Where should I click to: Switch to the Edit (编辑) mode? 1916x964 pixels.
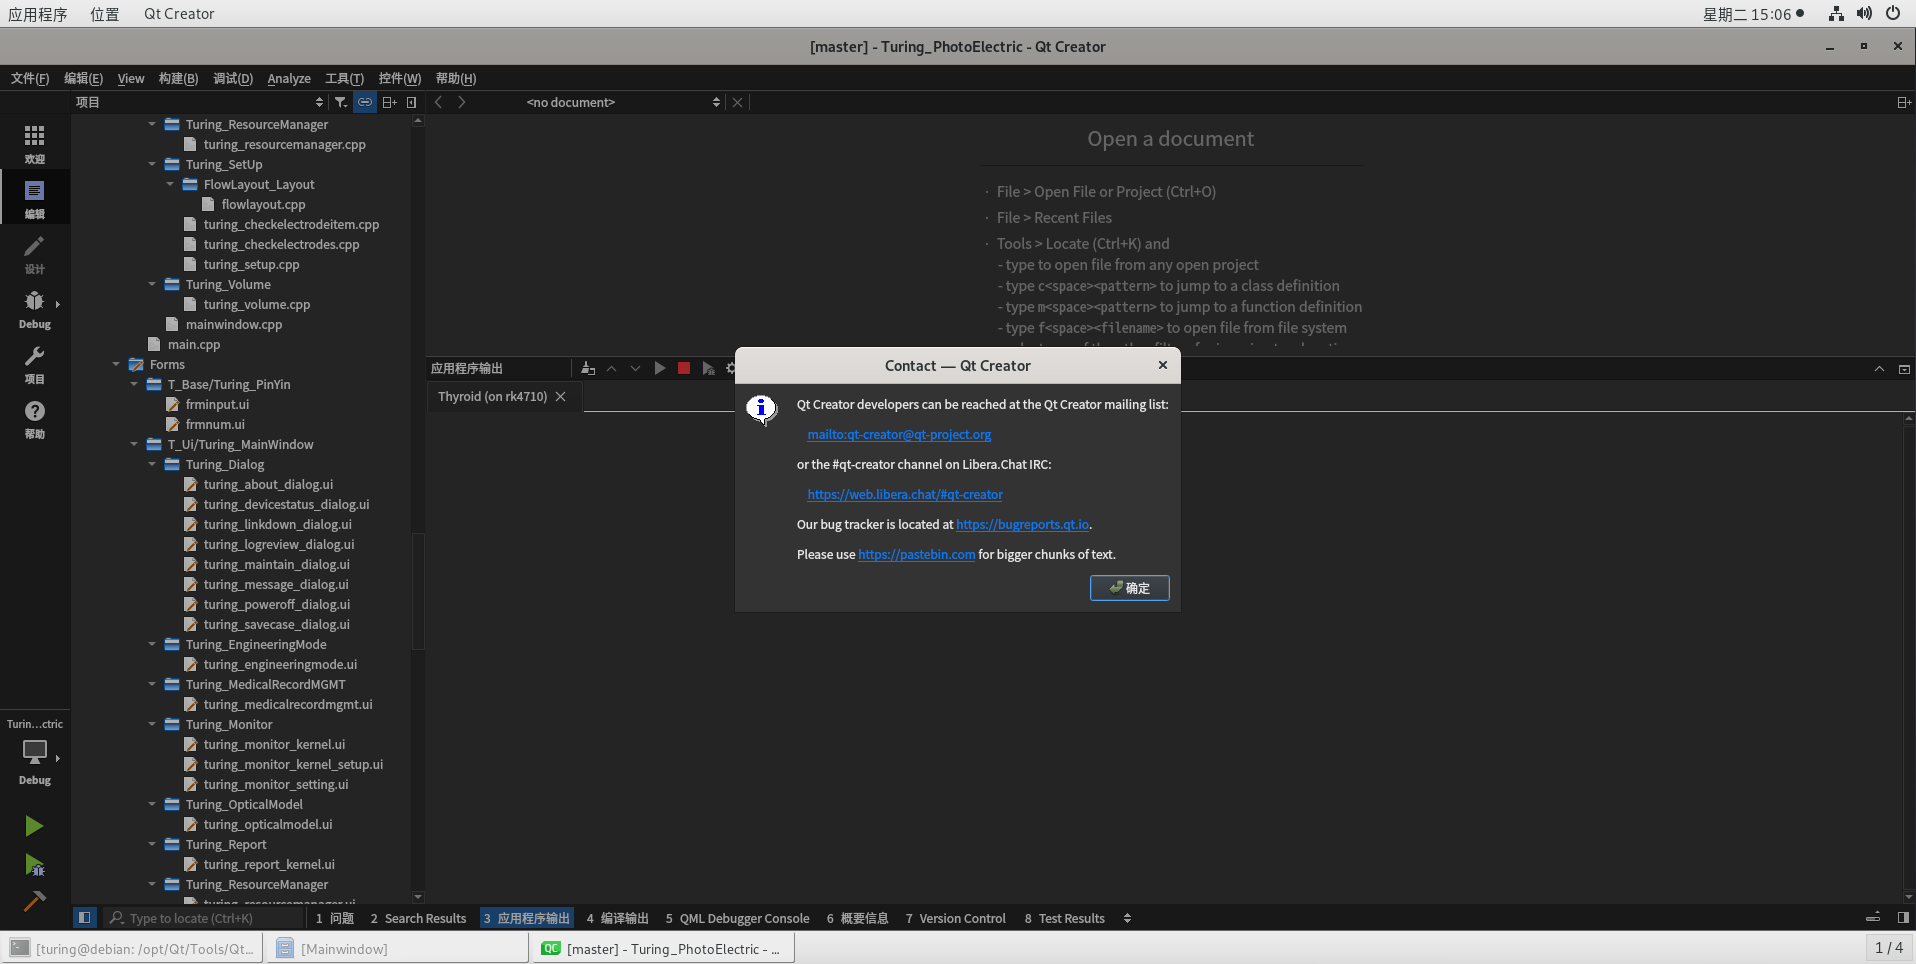34,198
